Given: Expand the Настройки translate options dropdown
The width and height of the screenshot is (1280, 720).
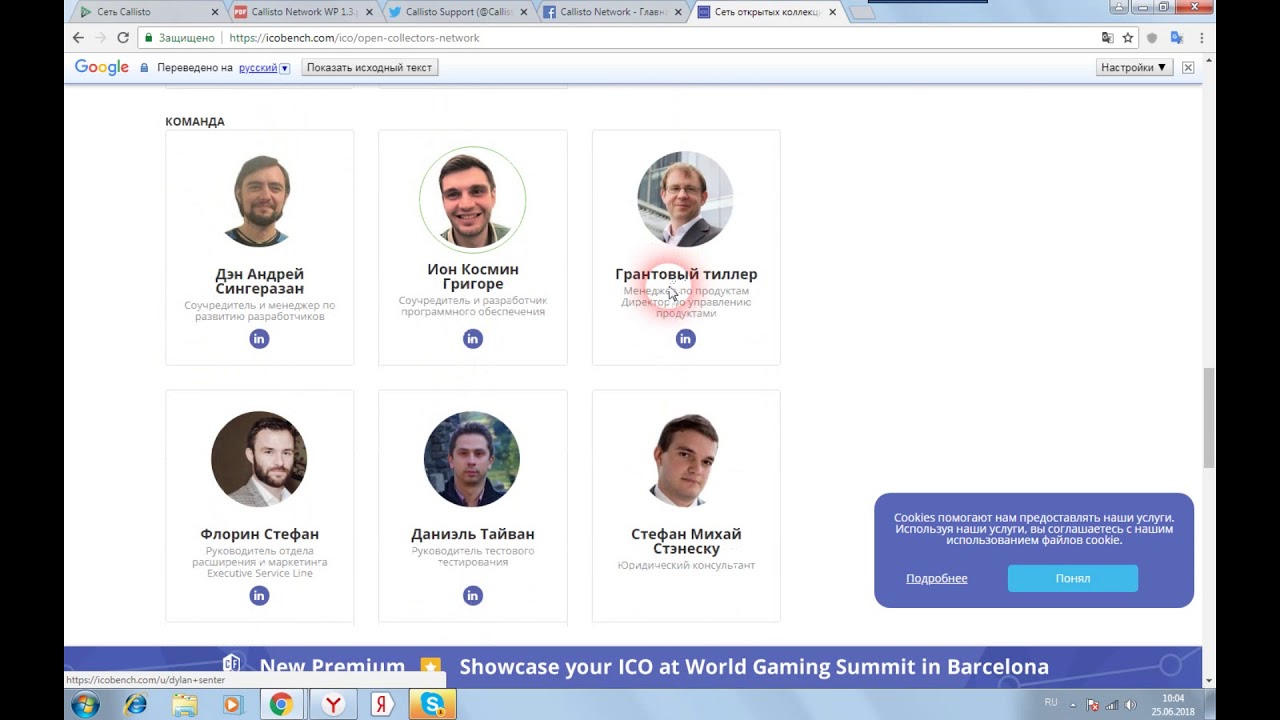Looking at the screenshot, I should click(x=1133, y=68).
